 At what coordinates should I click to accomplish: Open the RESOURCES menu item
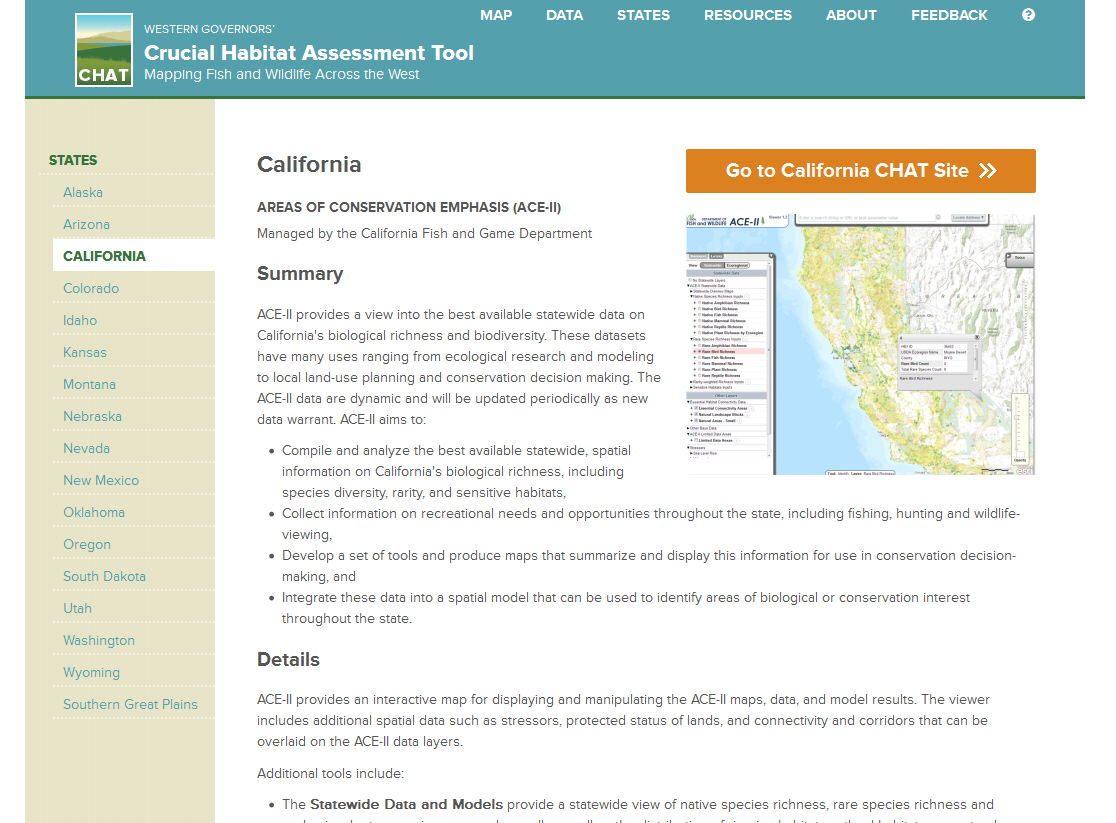coord(748,15)
